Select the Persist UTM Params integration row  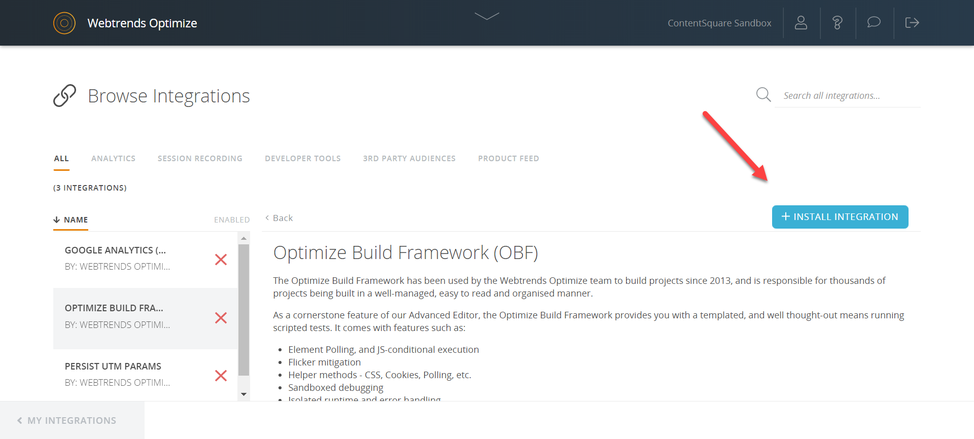[x=145, y=374]
